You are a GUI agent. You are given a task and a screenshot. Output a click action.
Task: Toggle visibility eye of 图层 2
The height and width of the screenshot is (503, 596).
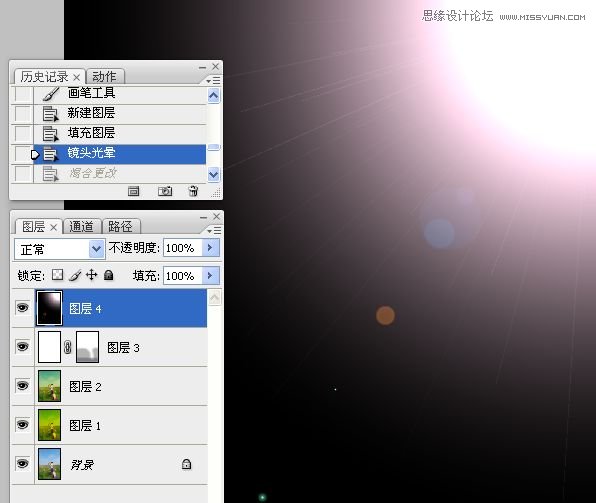[x=22, y=386]
